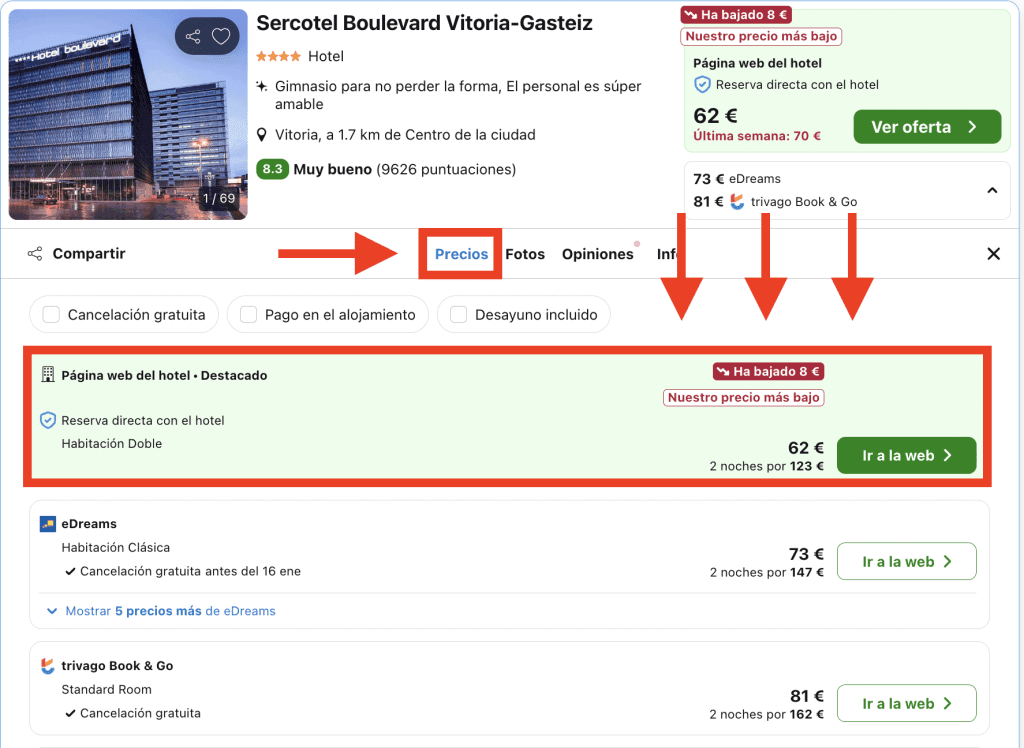Expand 5 more prices from eDreams
Image resolution: width=1024 pixels, height=748 pixels.
(x=160, y=611)
